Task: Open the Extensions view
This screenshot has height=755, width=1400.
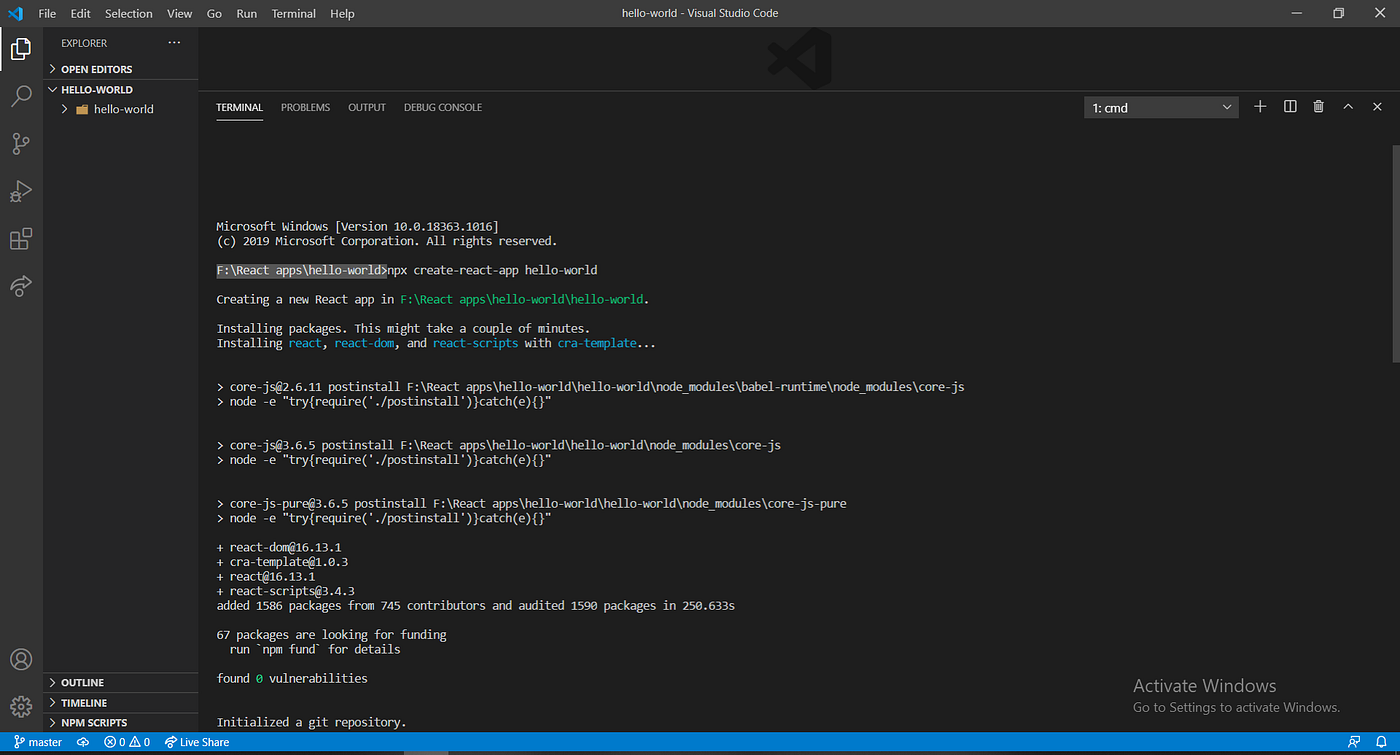Action: [x=20, y=238]
